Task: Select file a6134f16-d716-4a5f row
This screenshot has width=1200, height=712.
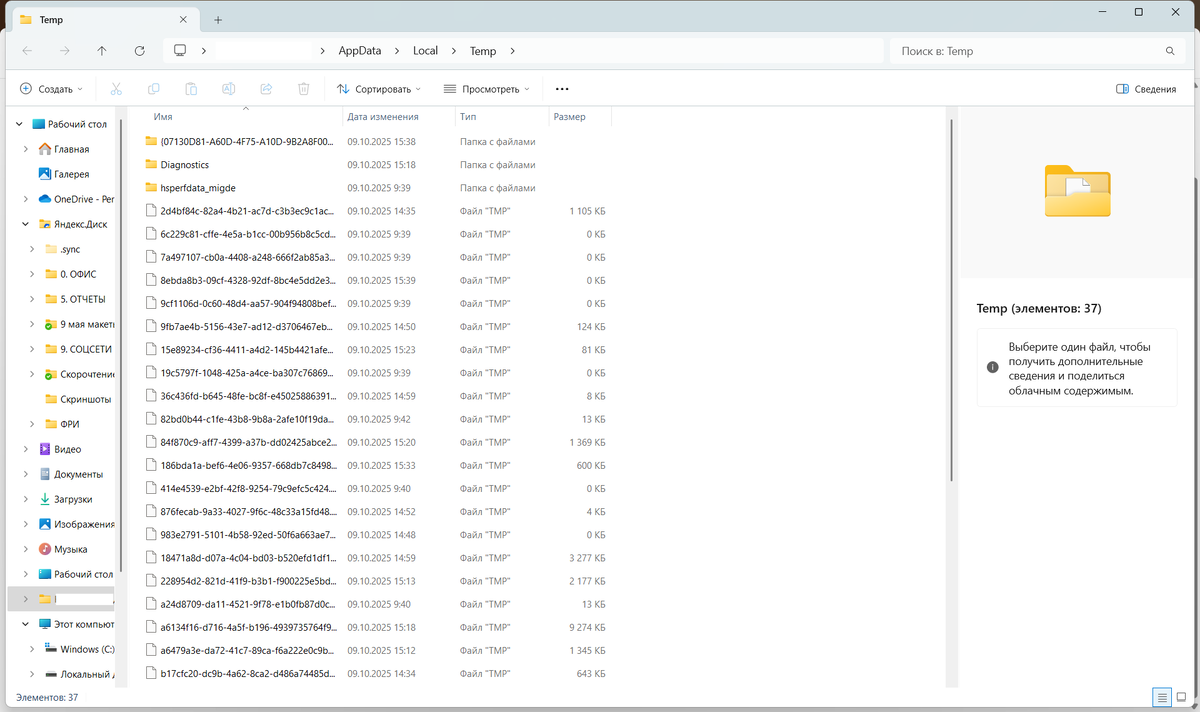Action: click(375, 627)
